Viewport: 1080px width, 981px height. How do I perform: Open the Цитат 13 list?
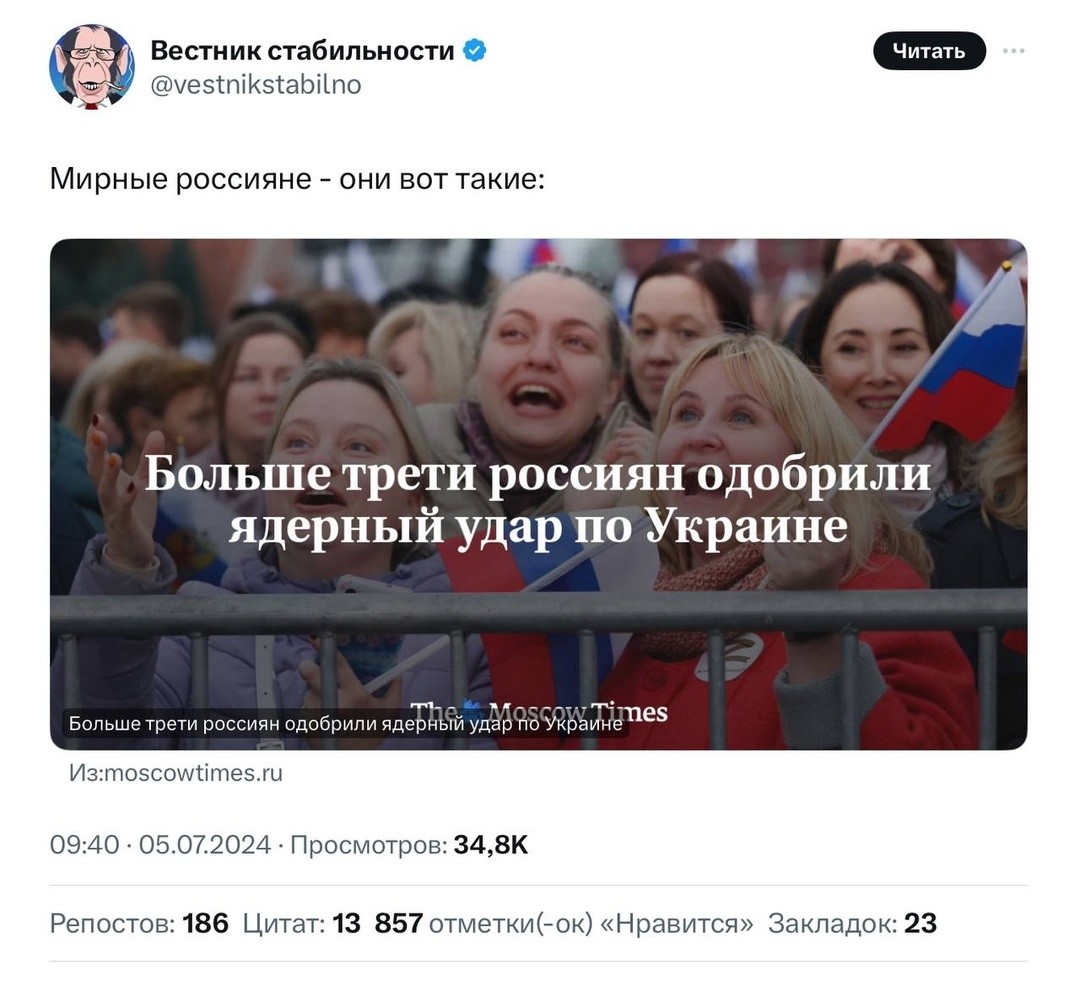[302, 923]
